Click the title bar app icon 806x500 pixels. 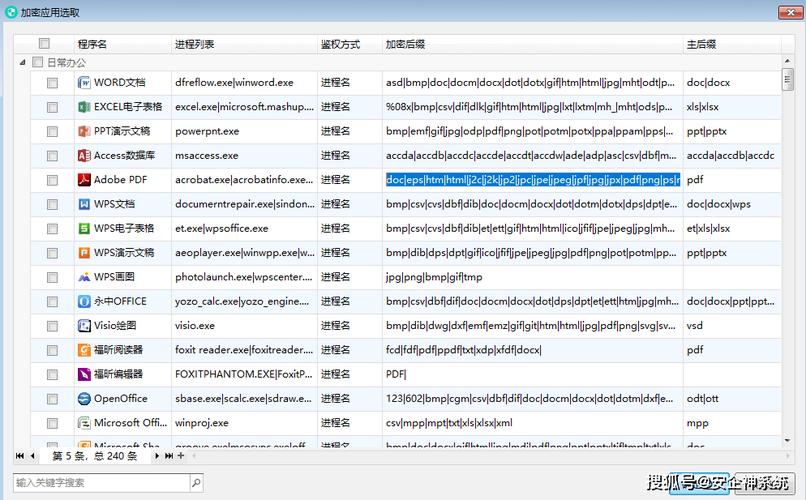click(x=11, y=12)
